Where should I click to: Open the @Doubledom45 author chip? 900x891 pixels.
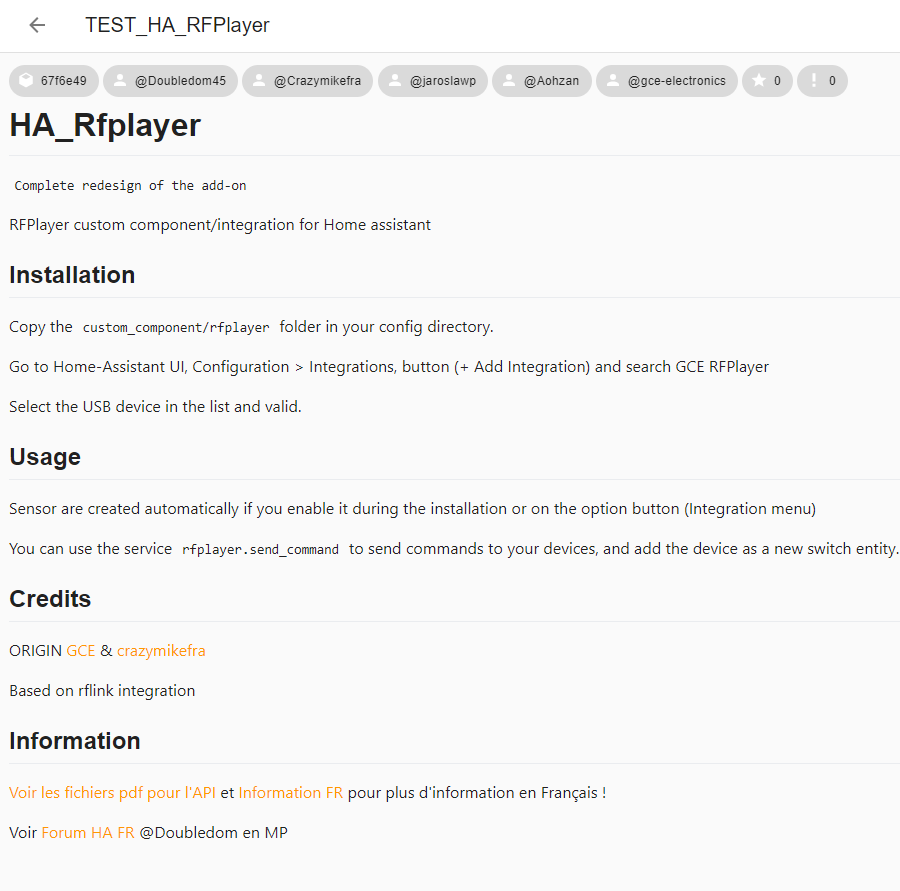coord(170,81)
